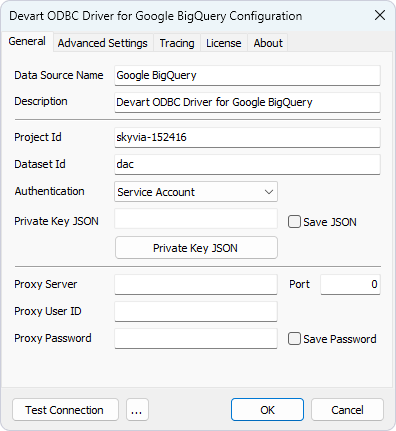Open the About tab
This screenshot has width=396, height=431.
pos(268,43)
